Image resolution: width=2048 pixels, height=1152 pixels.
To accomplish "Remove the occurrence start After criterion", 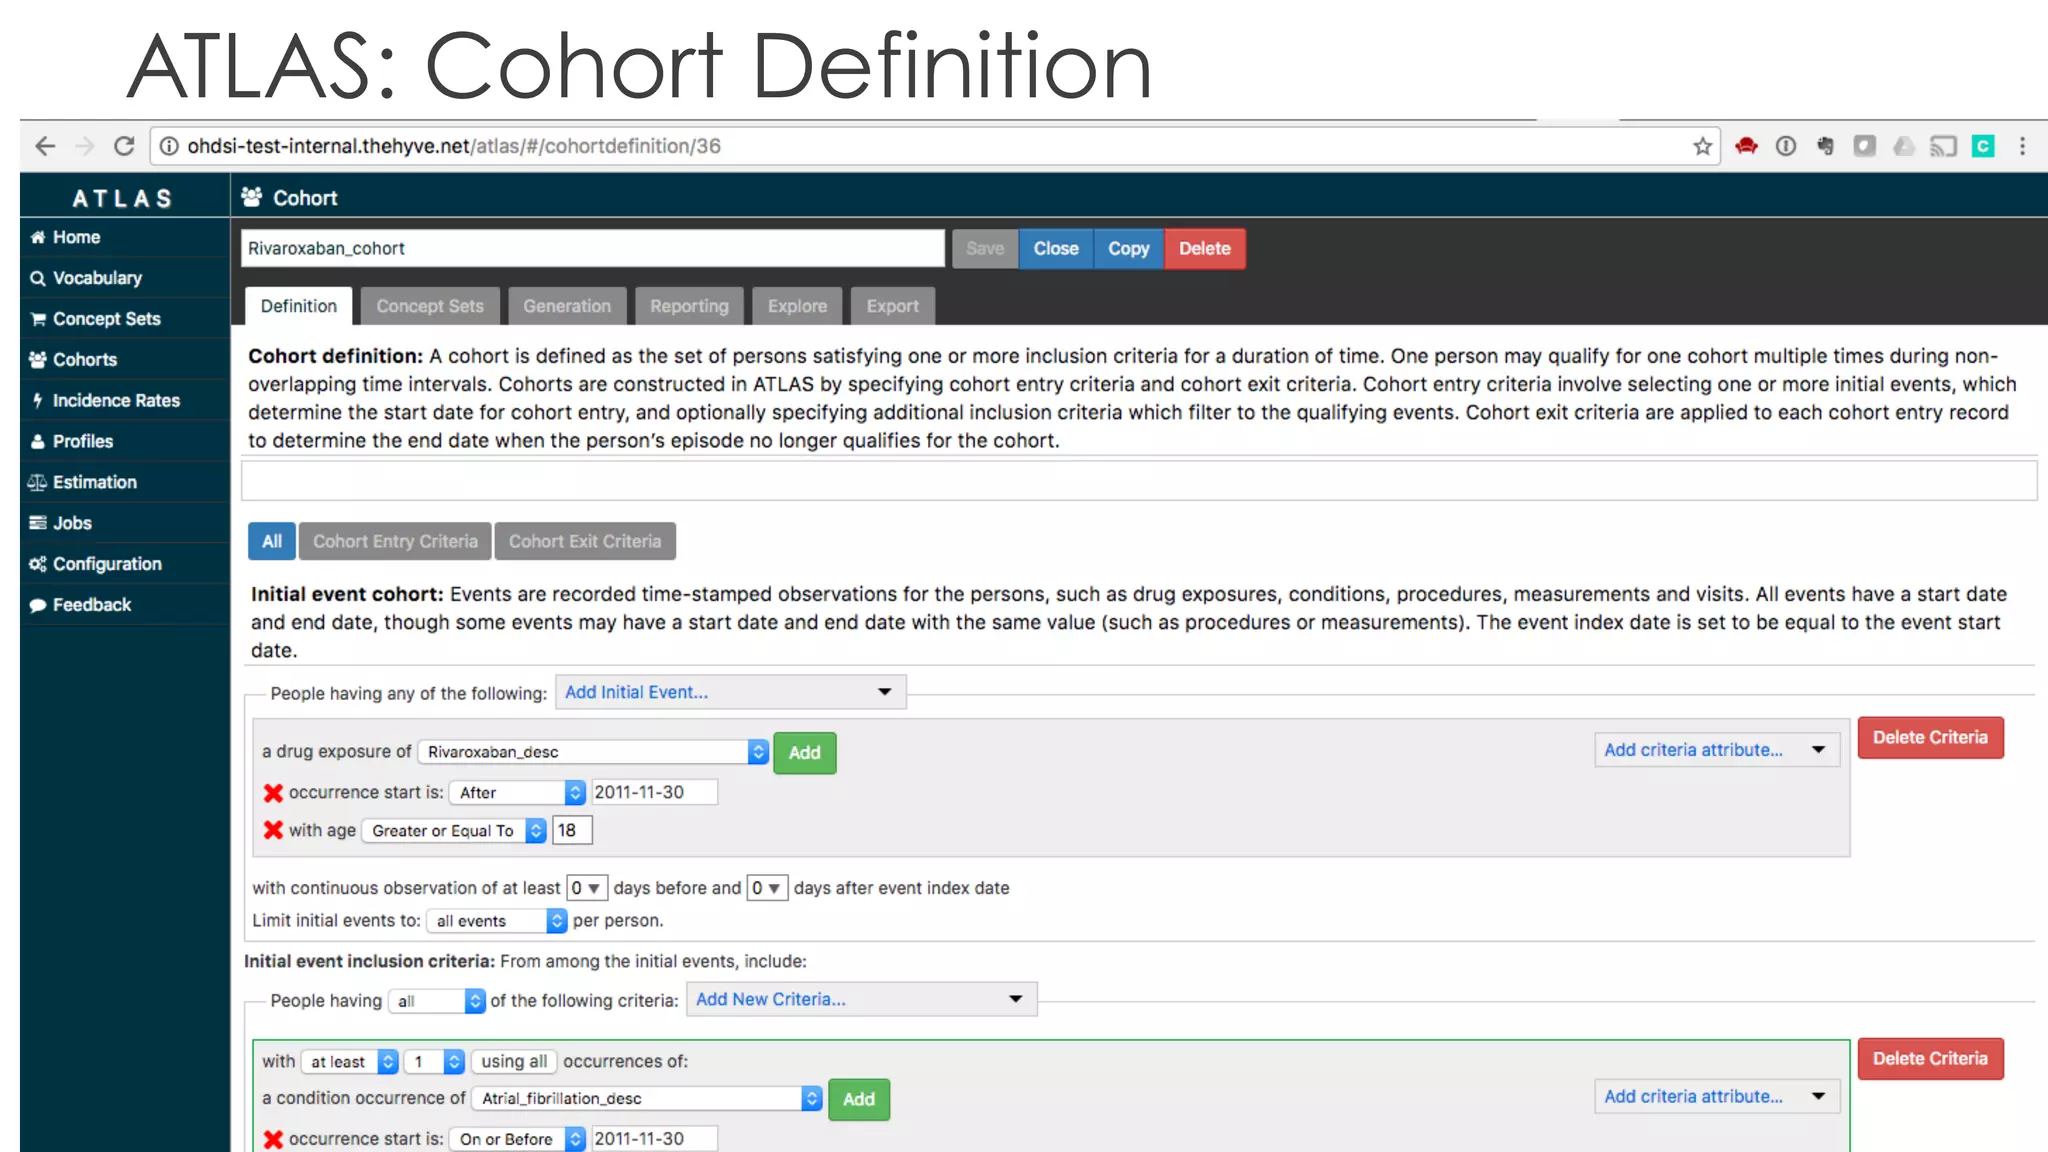I will tap(273, 793).
